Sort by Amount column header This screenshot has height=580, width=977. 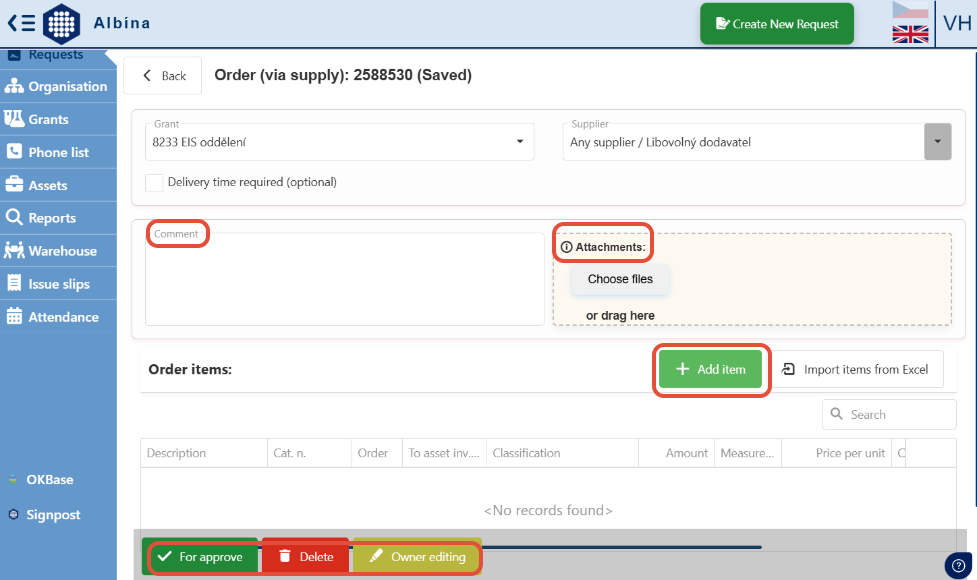(x=676, y=453)
